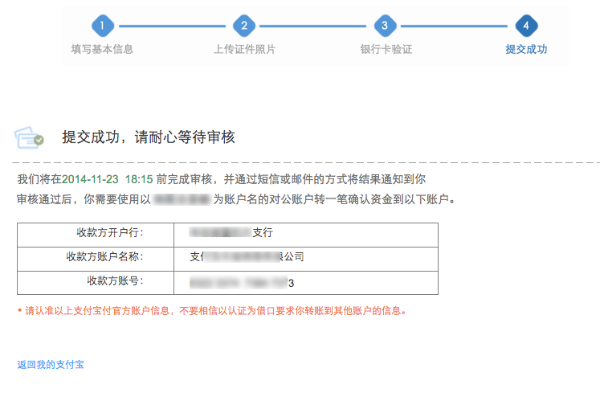
Task: Click the step 3 diamond icon
Action: coord(385,26)
